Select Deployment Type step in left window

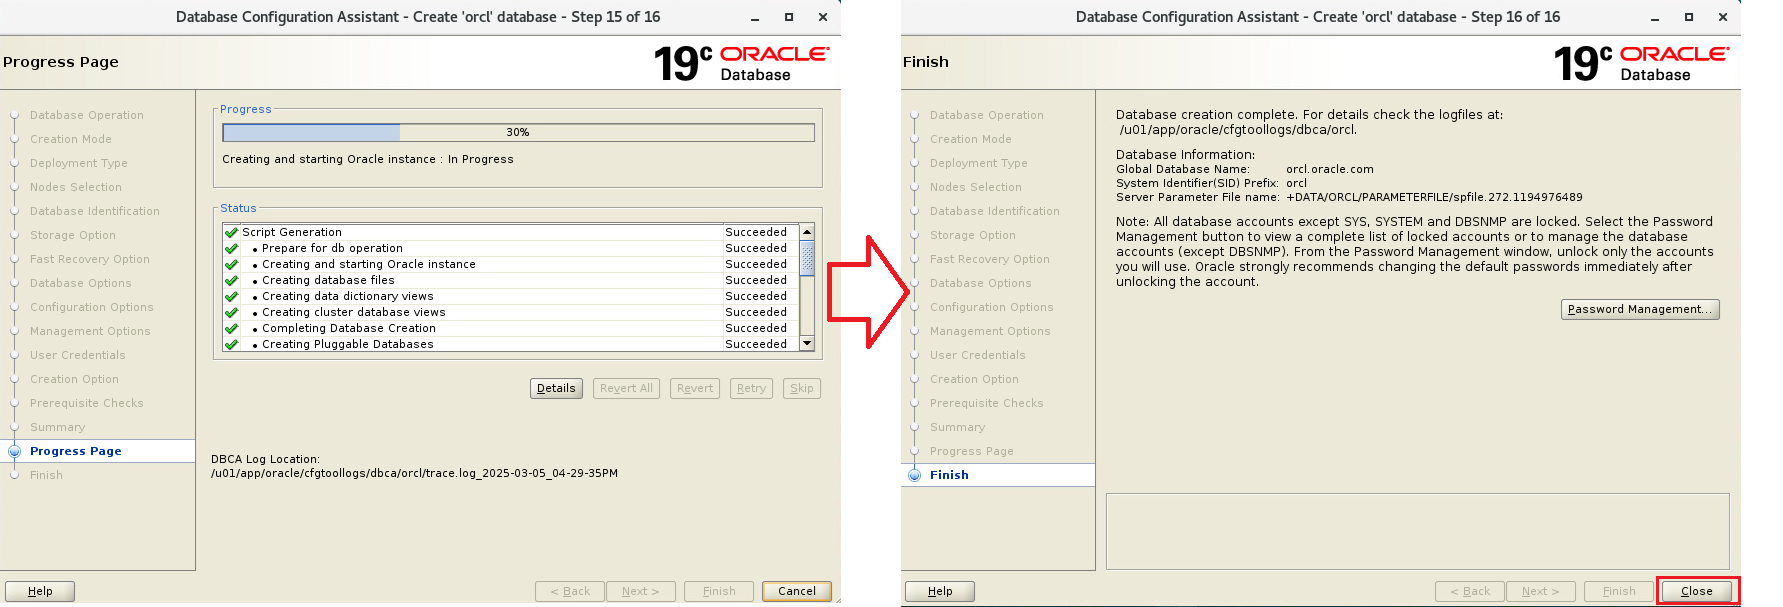pos(79,163)
